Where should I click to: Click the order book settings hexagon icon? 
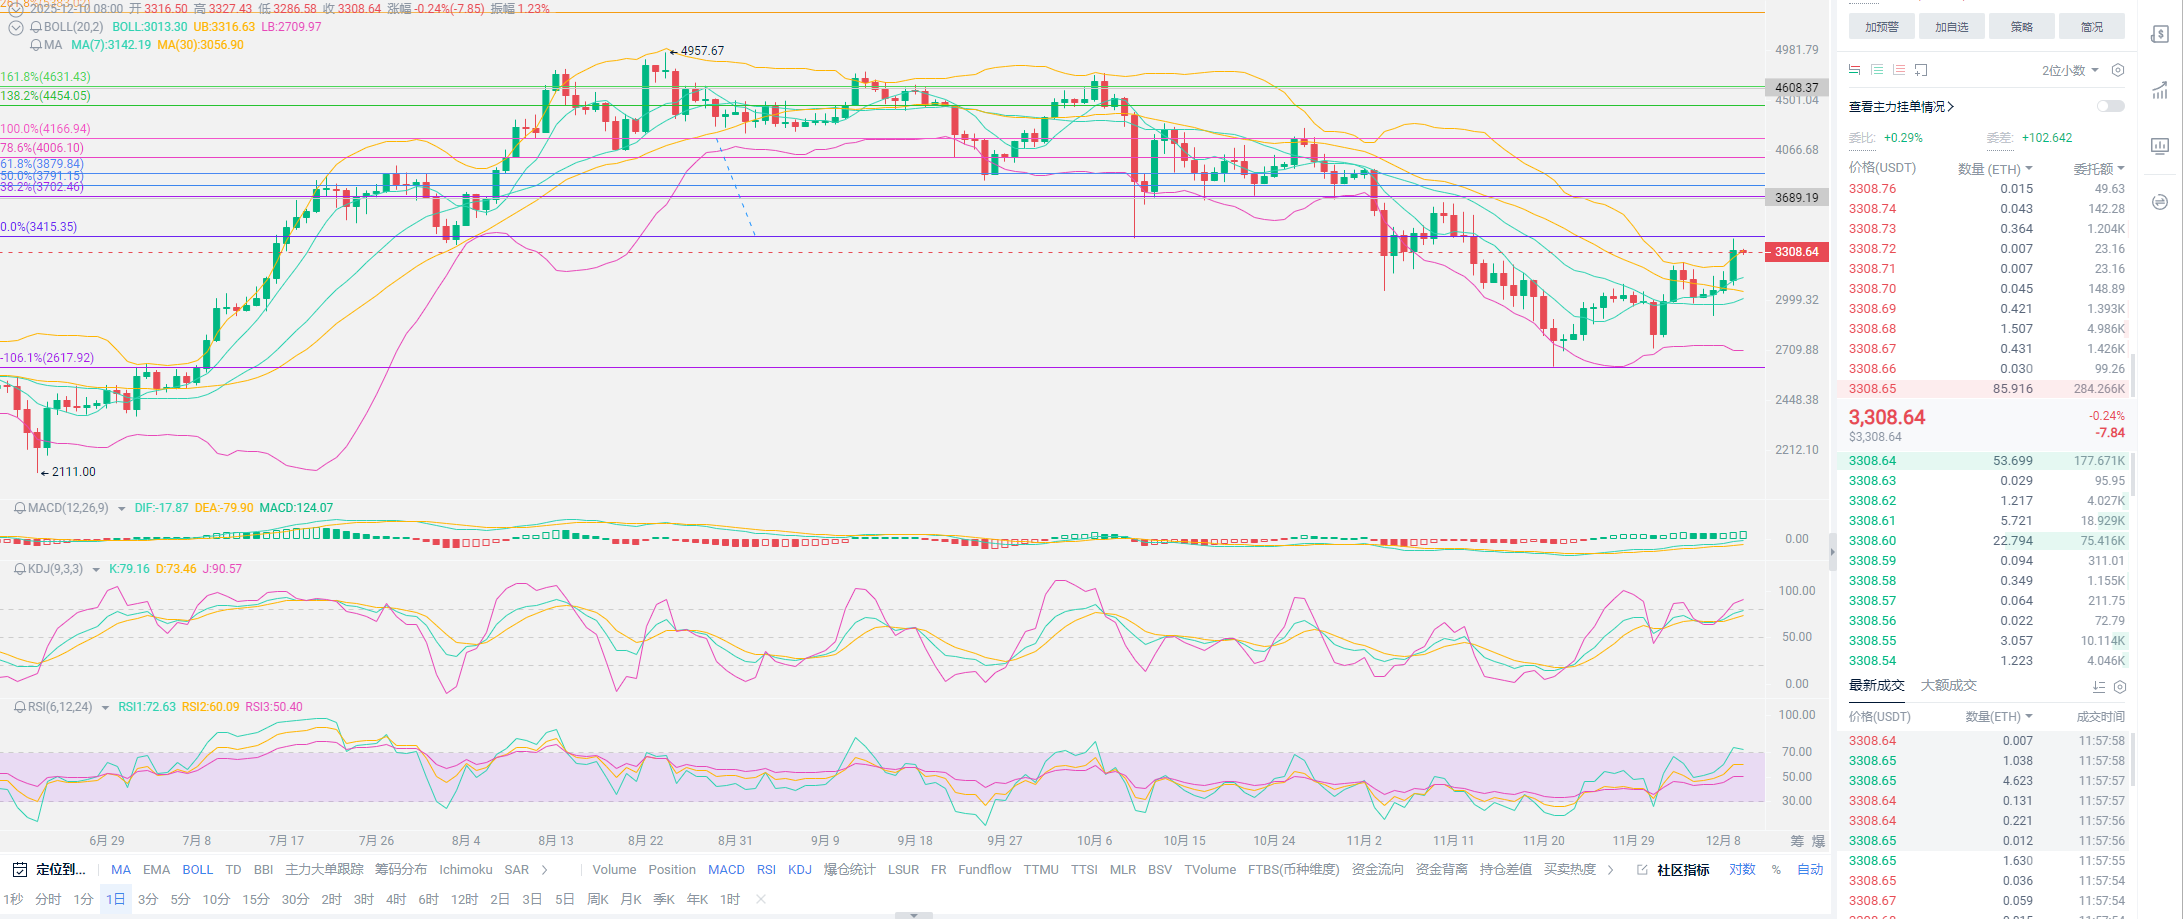[2117, 70]
